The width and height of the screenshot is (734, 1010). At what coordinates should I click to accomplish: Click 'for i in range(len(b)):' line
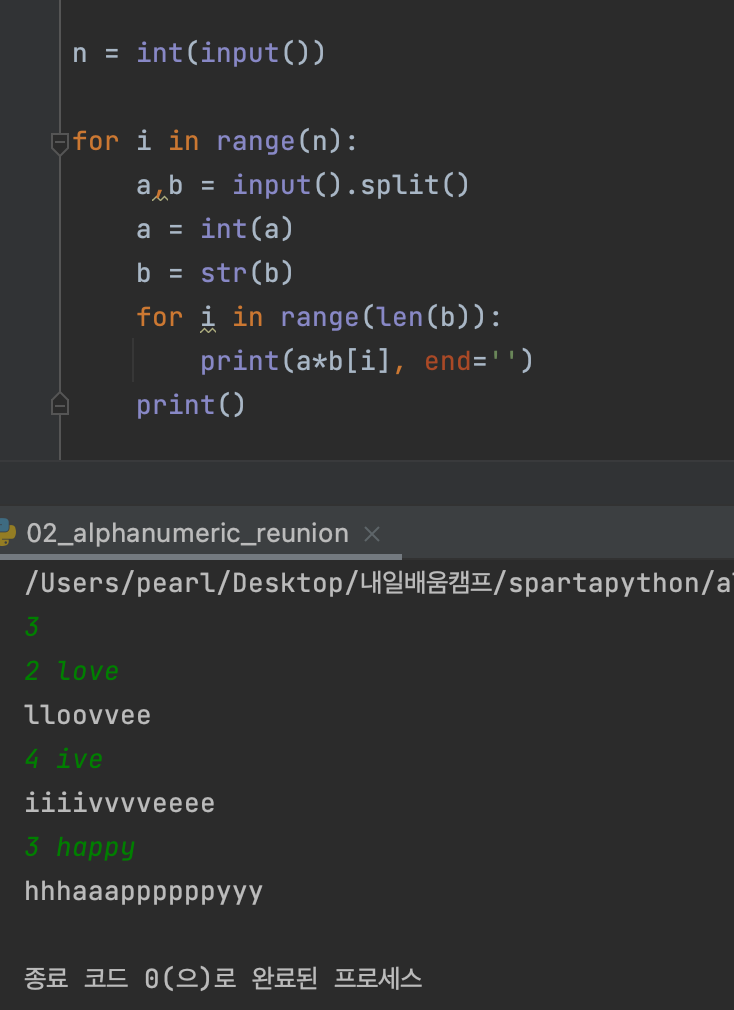(x=318, y=317)
